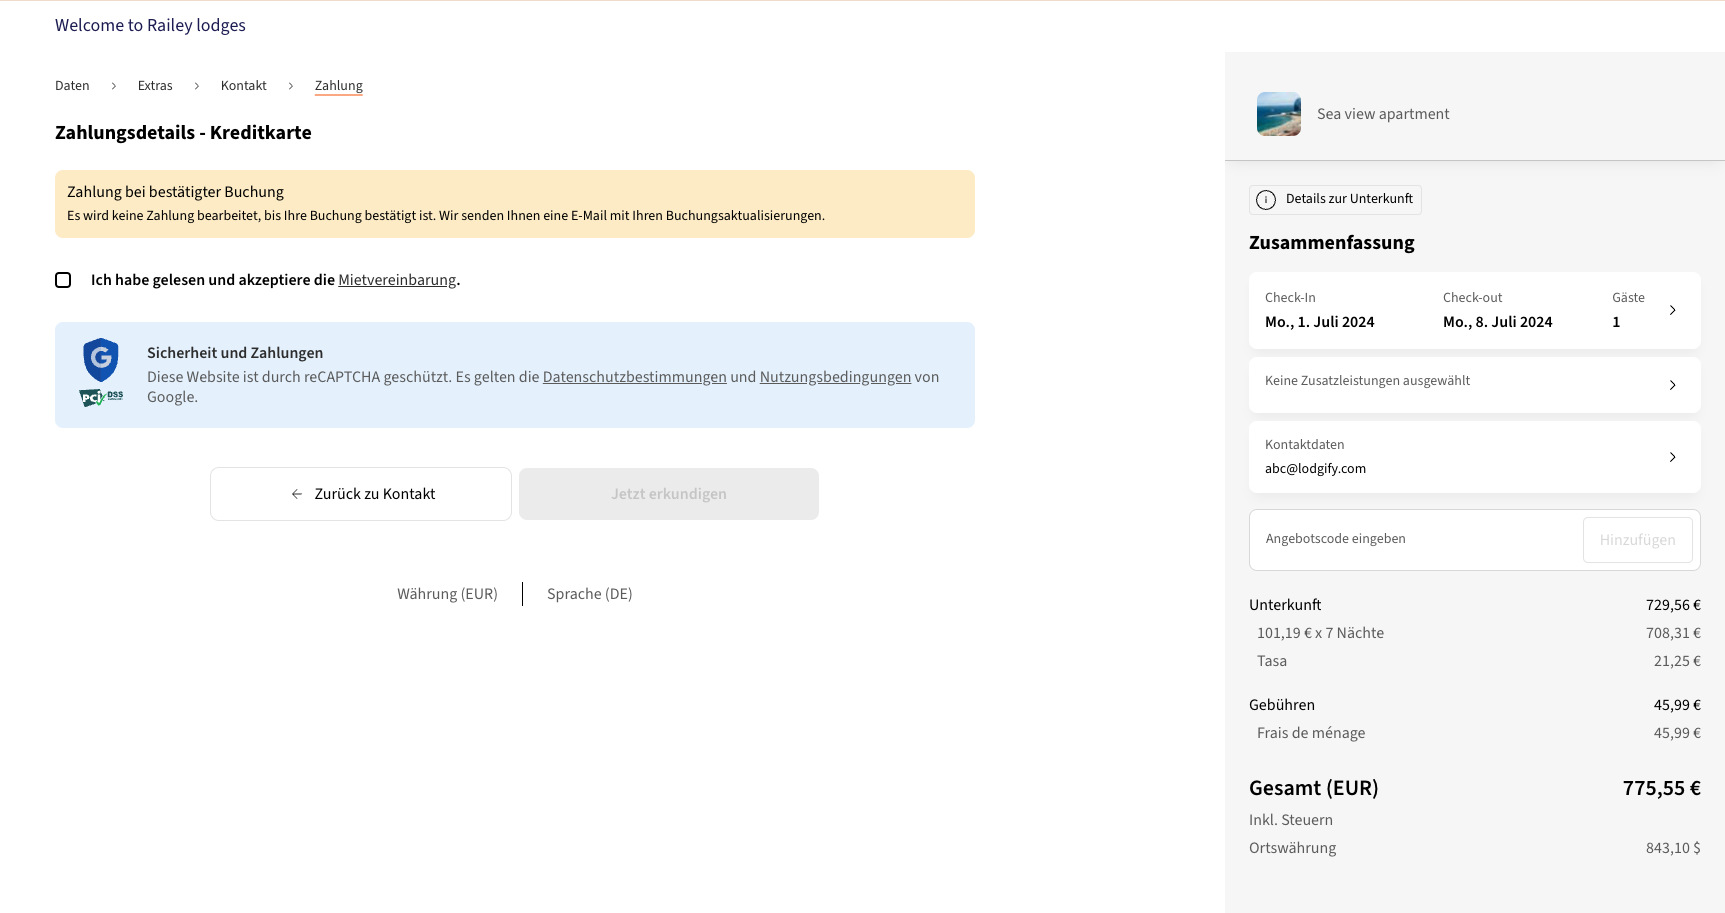Image resolution: width=1725 pixels, height=913 pixels.
Task: Click the Sea view apartment property photo
Action: point(1278,114)
